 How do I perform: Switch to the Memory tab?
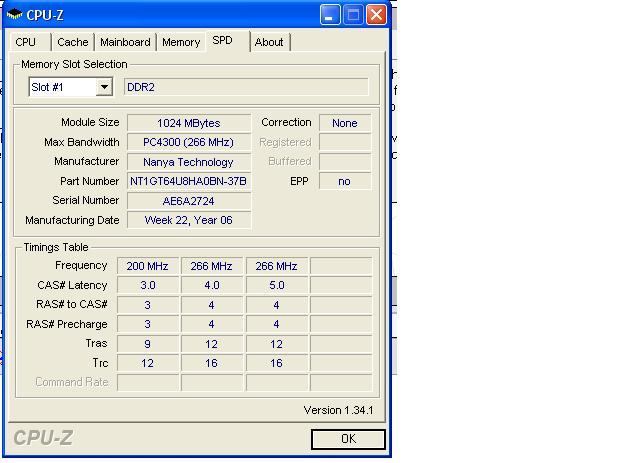181,42
